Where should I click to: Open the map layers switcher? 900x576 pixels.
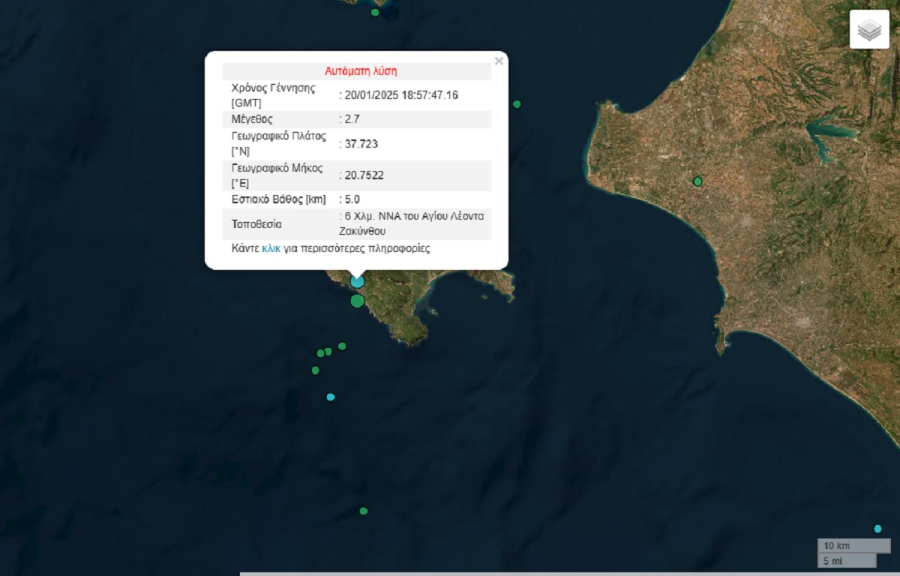pyautogui.click(x=869, y=30)
